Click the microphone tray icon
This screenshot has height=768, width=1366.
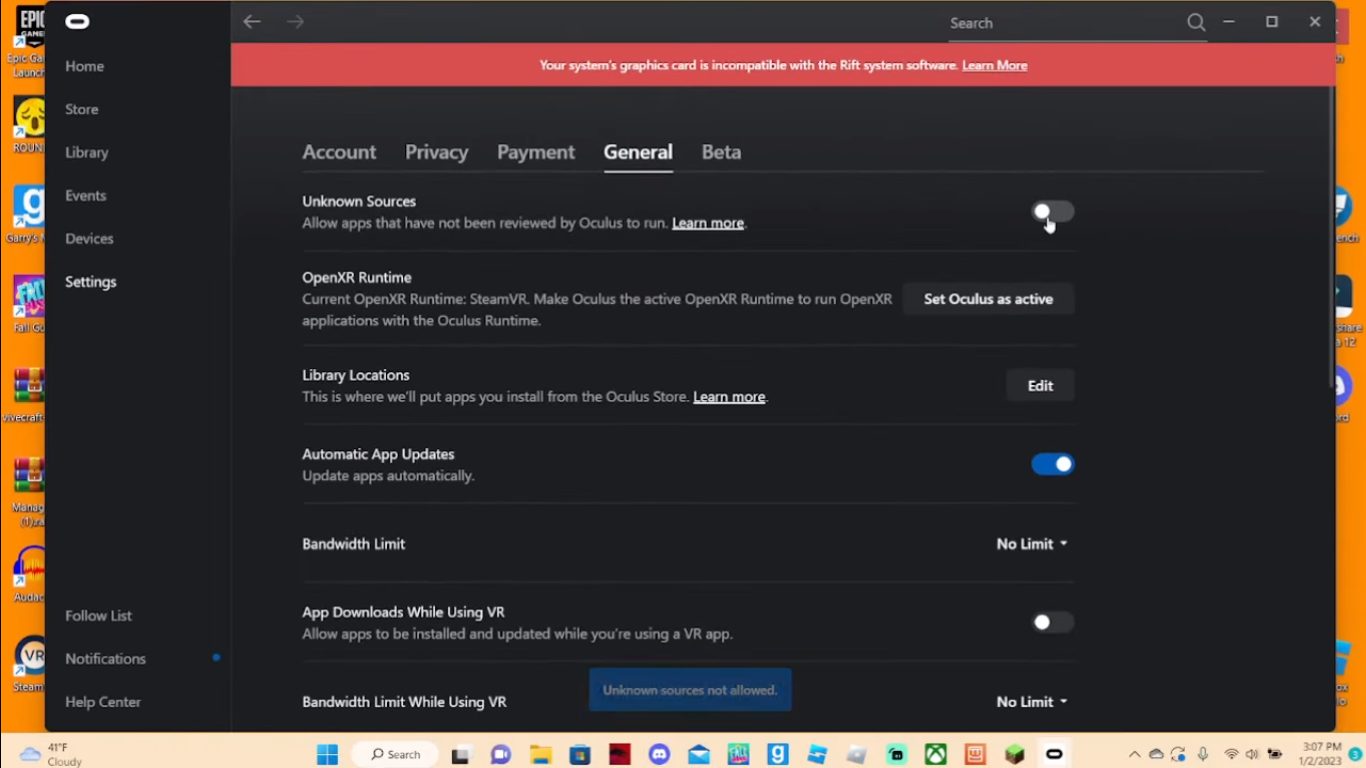click(1203, 754)
